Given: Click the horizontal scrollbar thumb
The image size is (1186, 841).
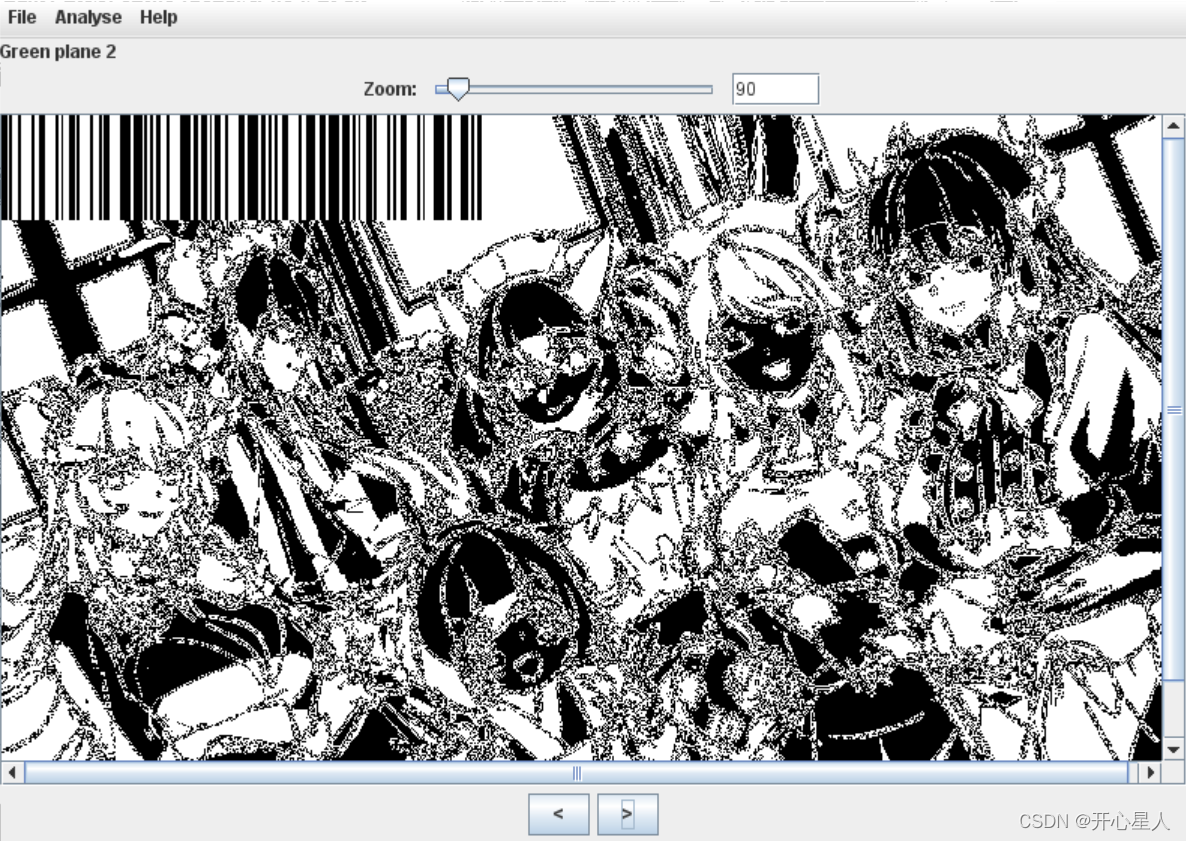Looking at the screenshot, I should click(576, 772).
